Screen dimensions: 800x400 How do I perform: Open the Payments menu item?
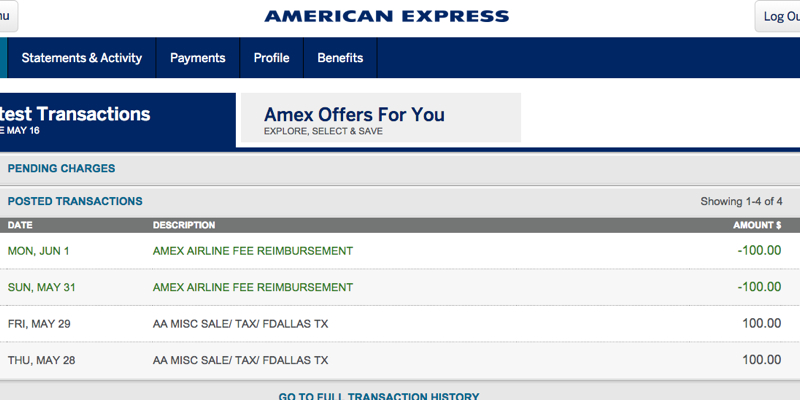coord(197,58)
